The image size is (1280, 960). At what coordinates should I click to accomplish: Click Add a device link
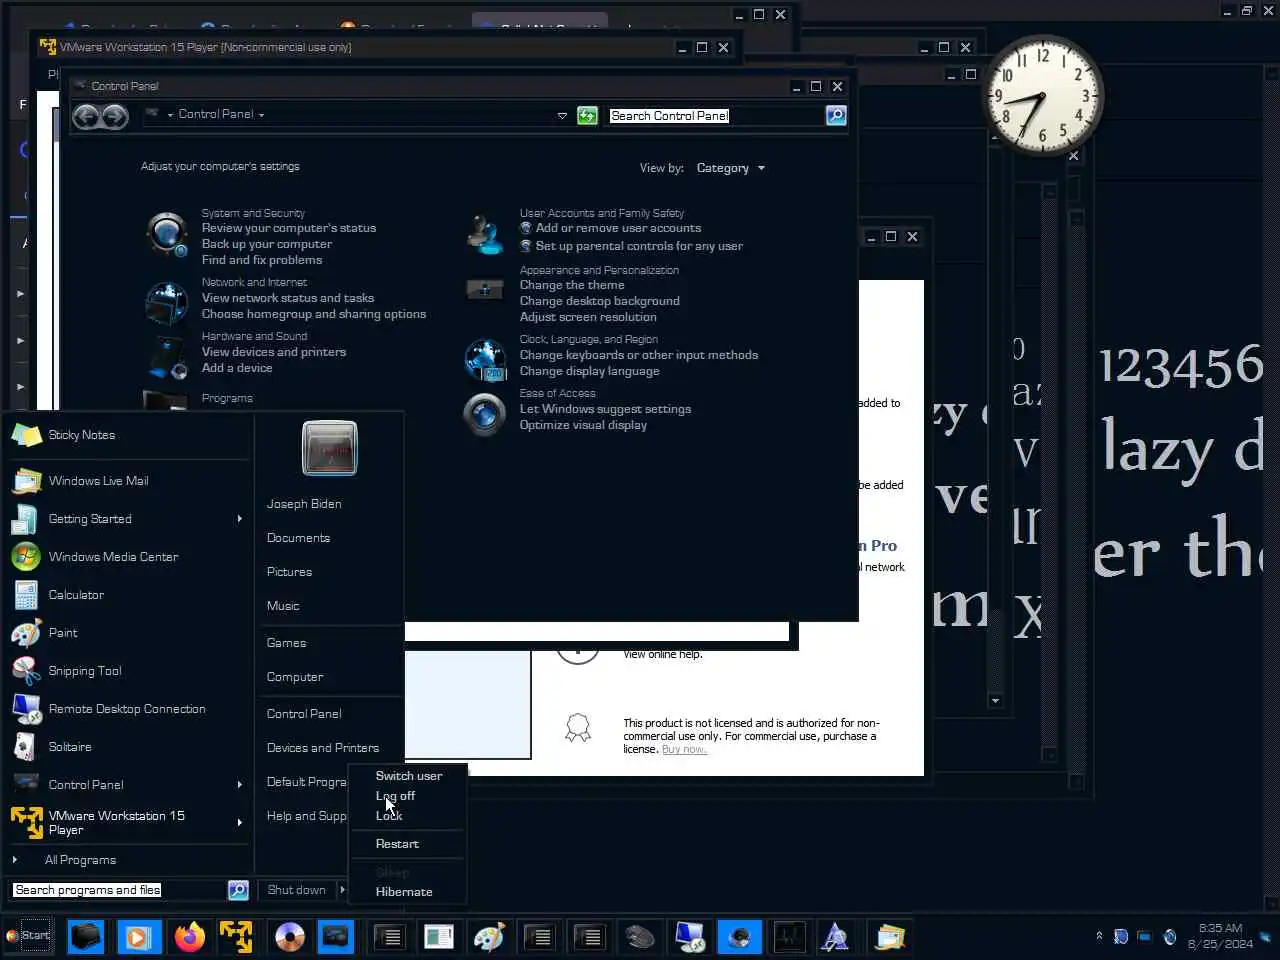(x=237, y=368)
